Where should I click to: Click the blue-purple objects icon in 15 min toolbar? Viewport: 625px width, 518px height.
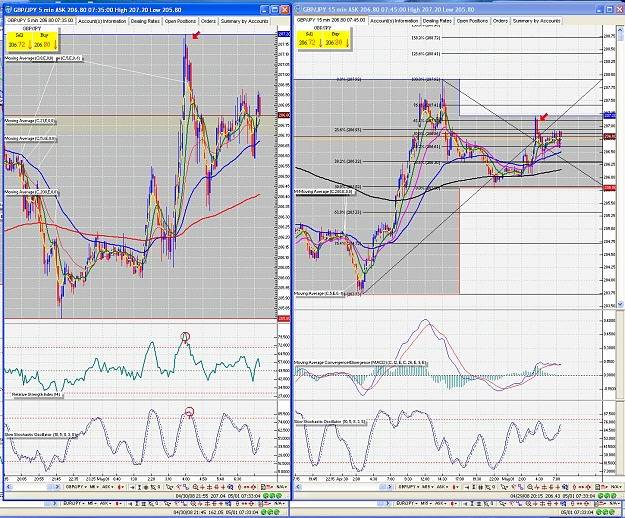coord(520,487)
